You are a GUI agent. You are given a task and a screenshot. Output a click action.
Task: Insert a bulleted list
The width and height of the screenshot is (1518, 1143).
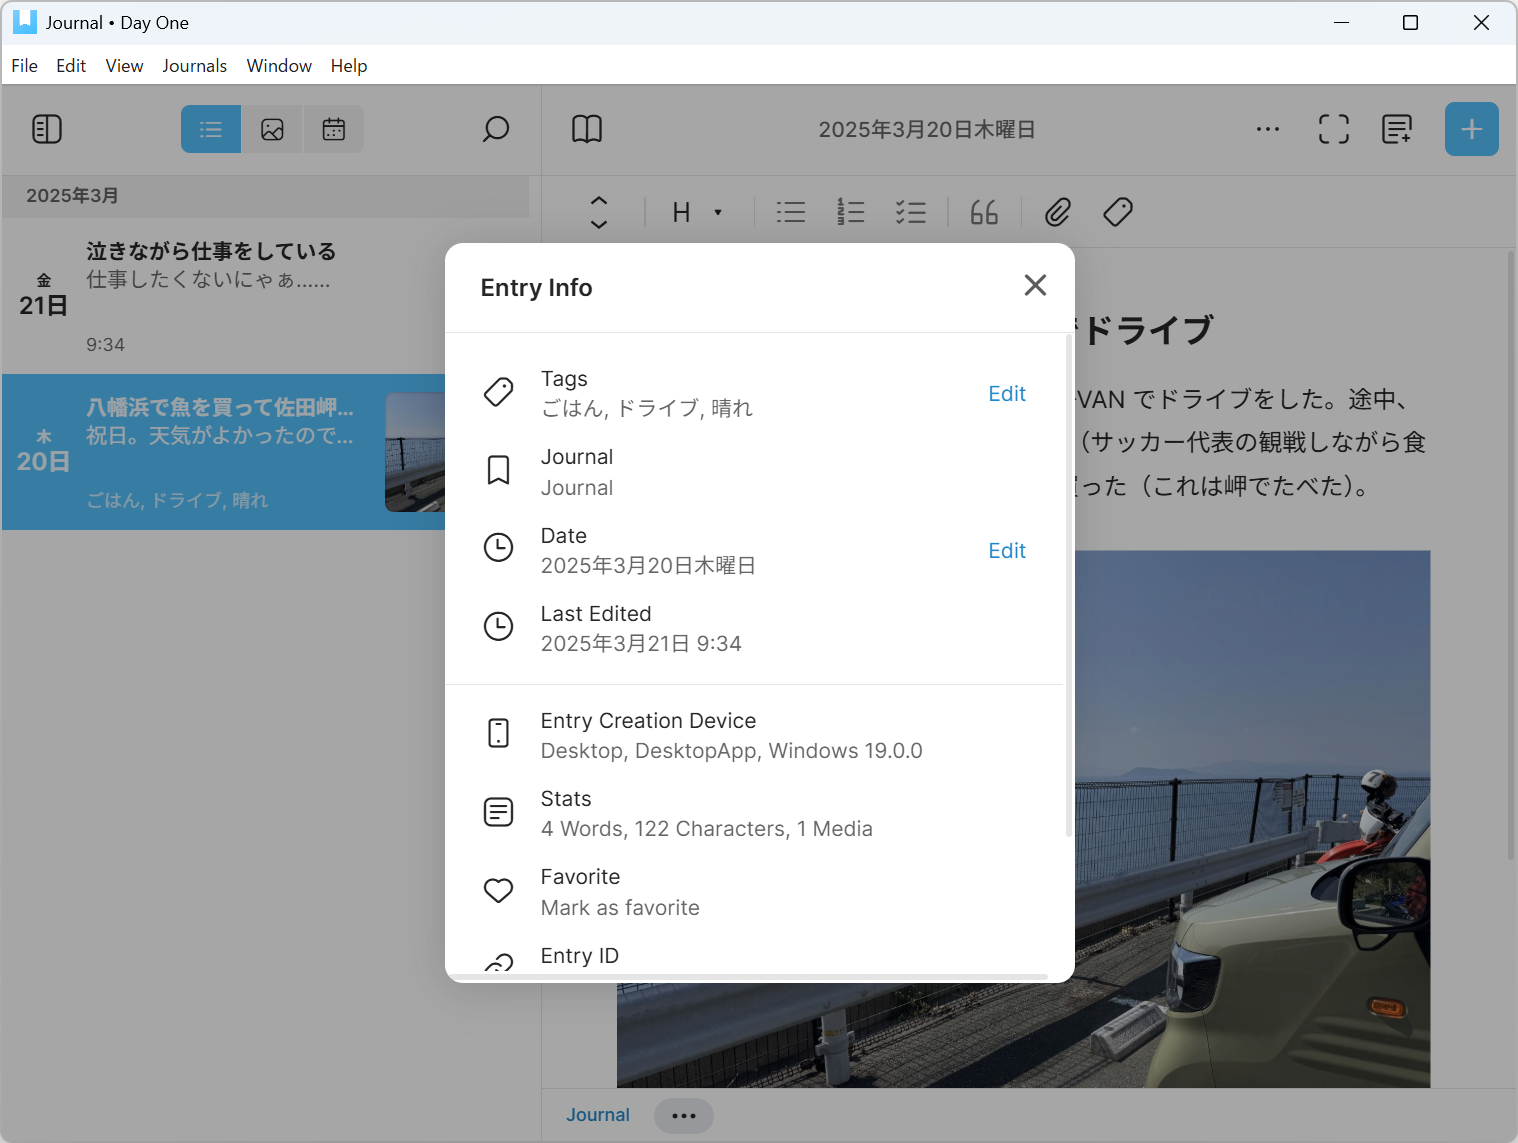pos(790,212)
